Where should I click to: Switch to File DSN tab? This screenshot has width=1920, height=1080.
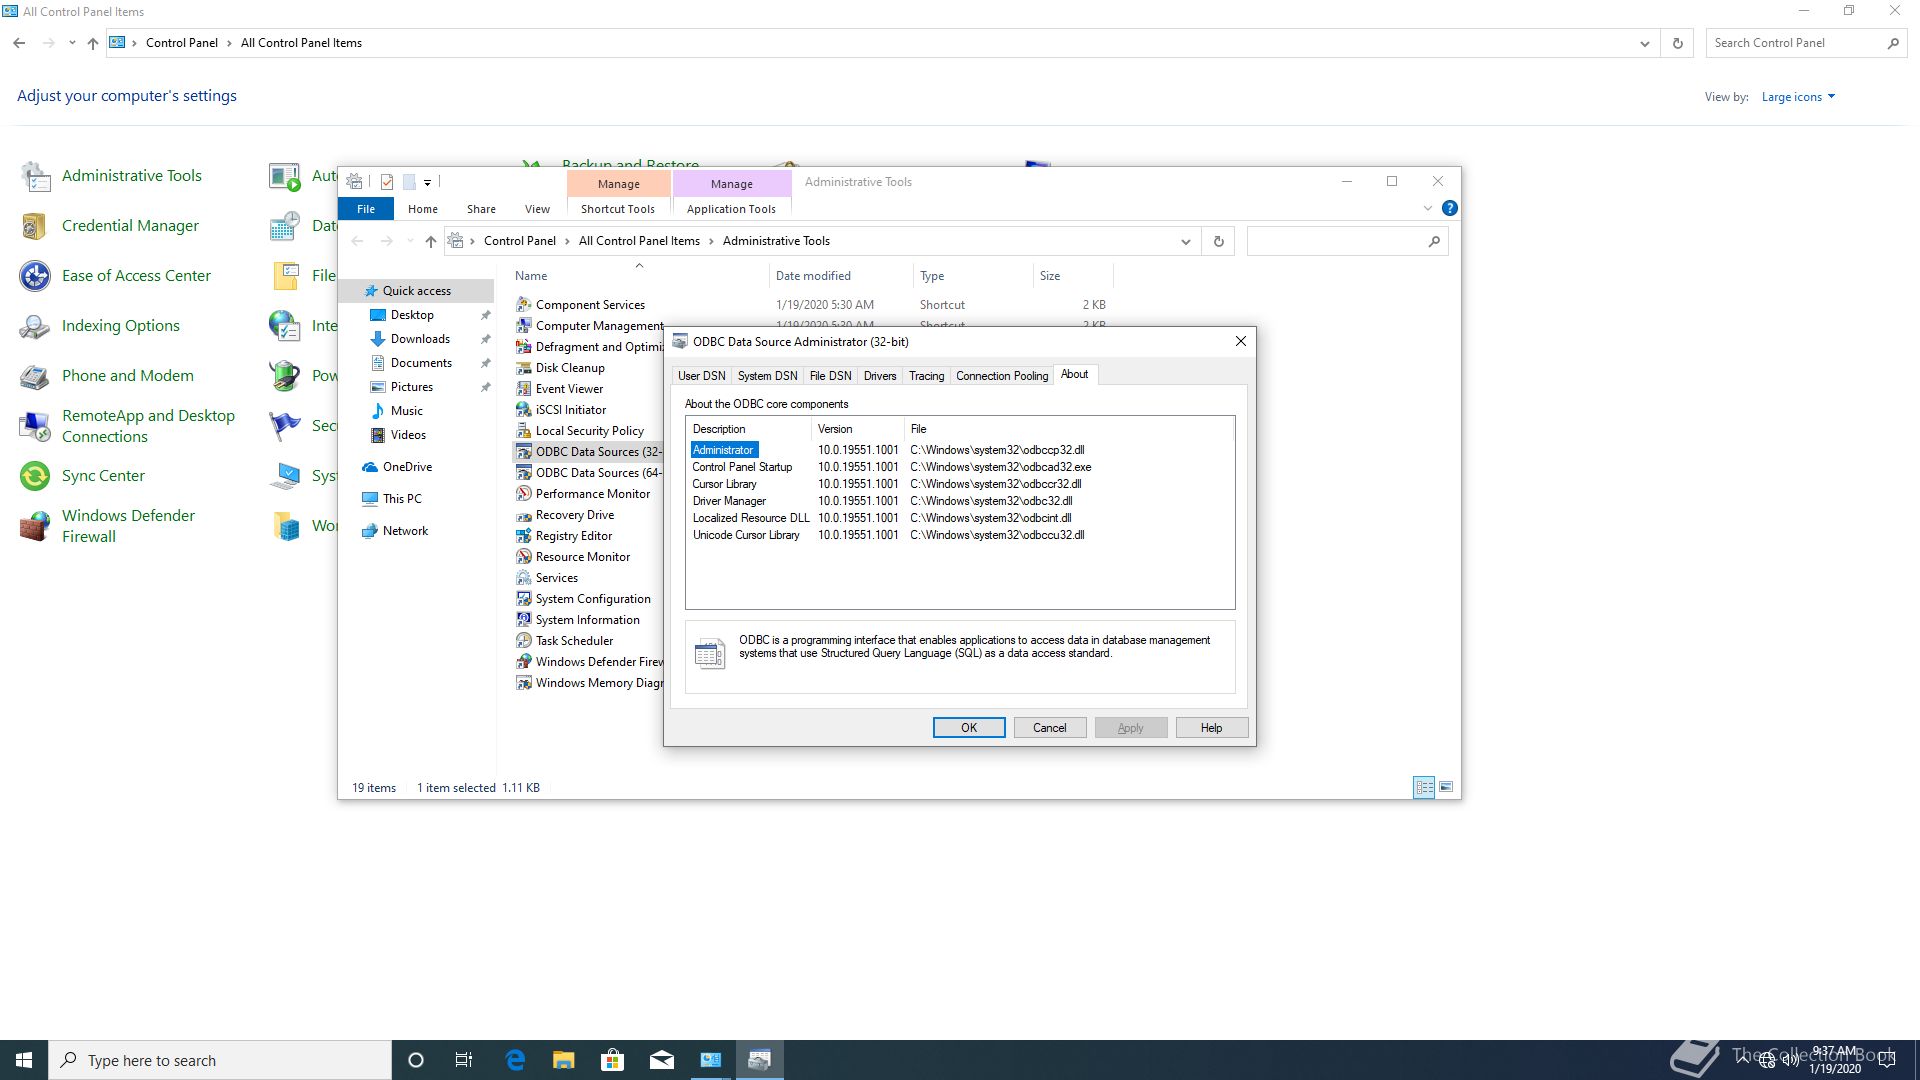tap(830, 376)
